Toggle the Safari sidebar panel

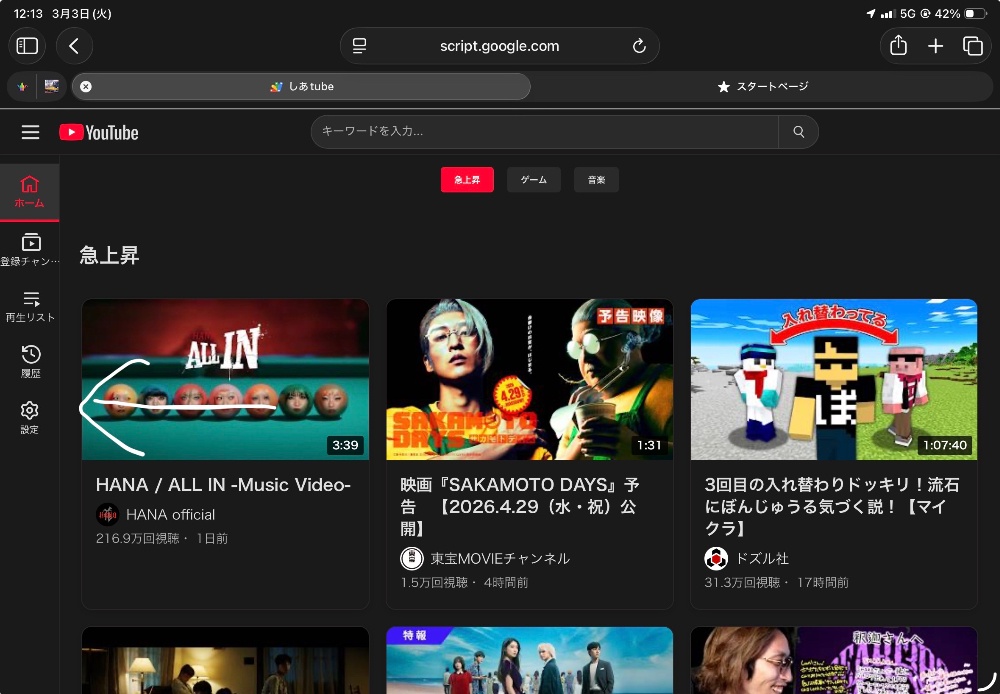click(27, 46)
